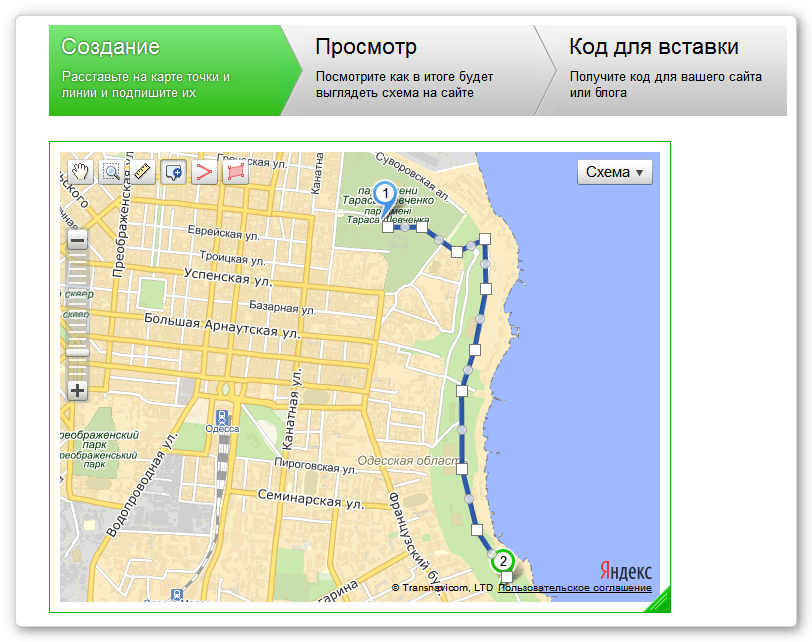Click green placemark number 2

tap(503, 561)
